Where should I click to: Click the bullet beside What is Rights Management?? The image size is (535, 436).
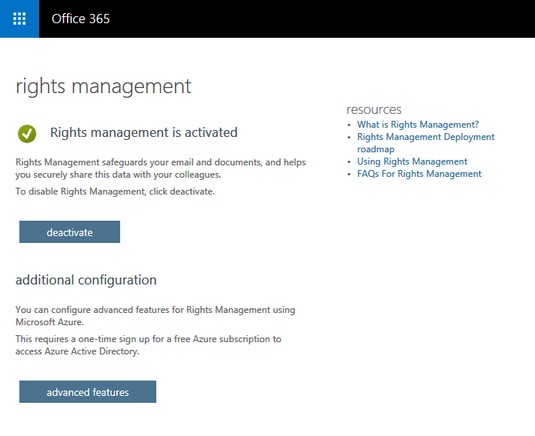[x=349, y=125]
